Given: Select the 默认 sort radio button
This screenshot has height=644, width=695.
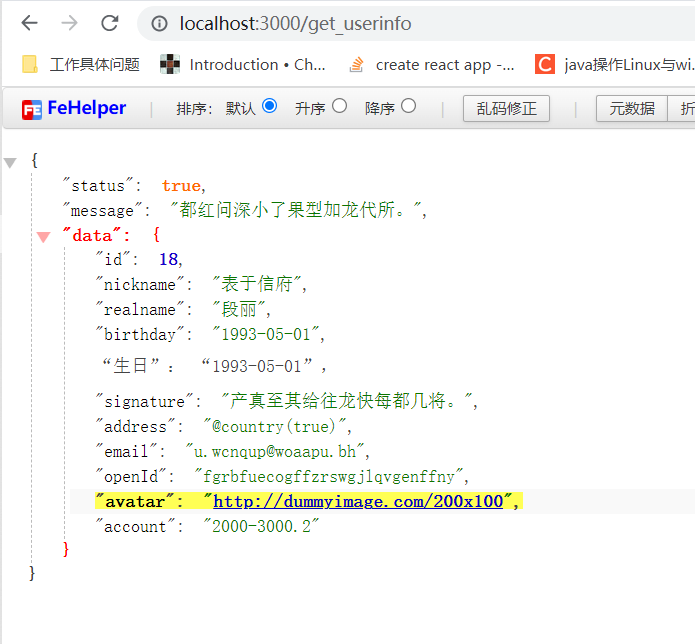Looking at the screenshot, I should coord(269,106).
